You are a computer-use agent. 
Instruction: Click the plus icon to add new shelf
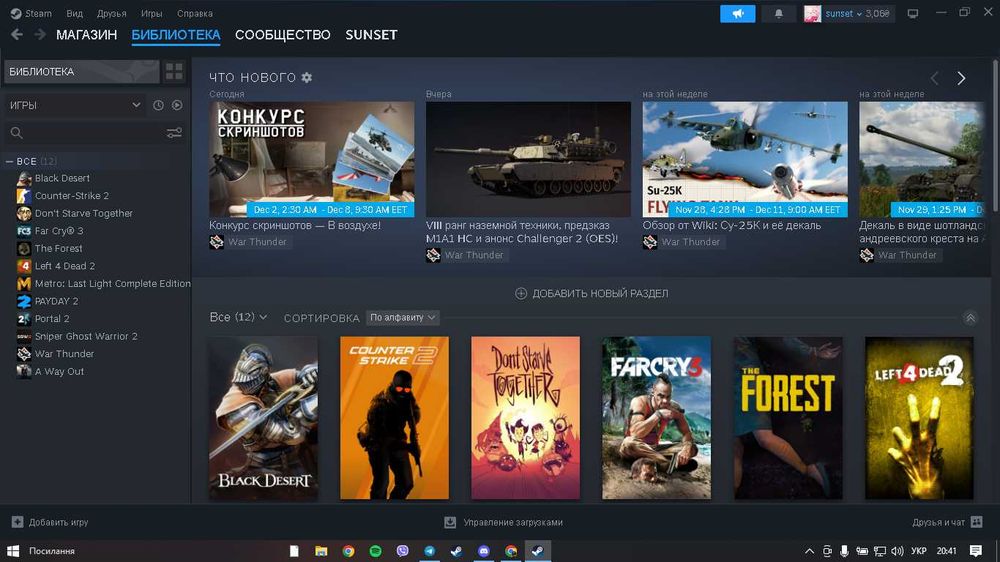click(521, 293)
